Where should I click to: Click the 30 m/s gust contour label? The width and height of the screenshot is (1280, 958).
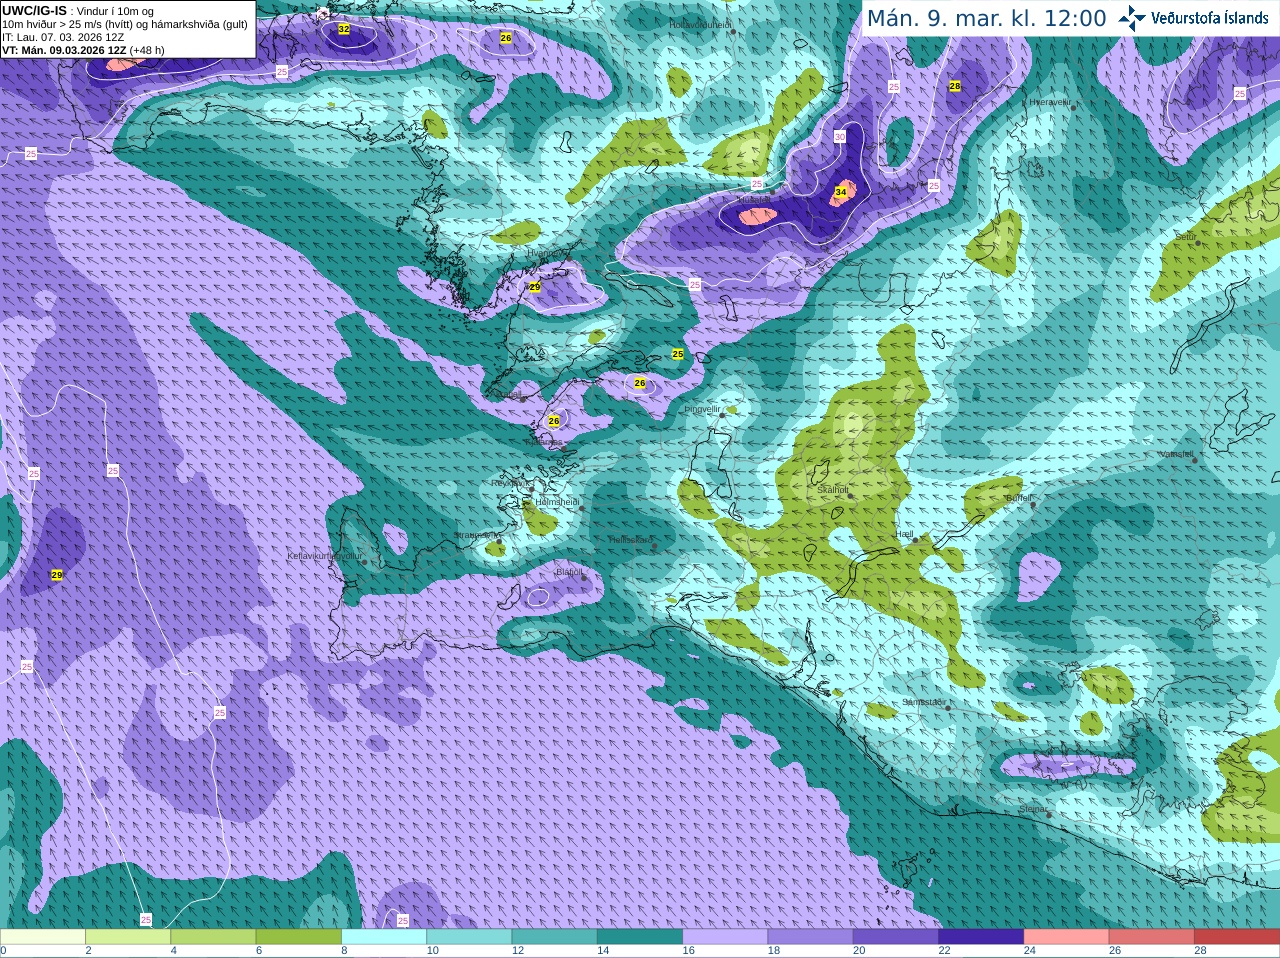840,137
